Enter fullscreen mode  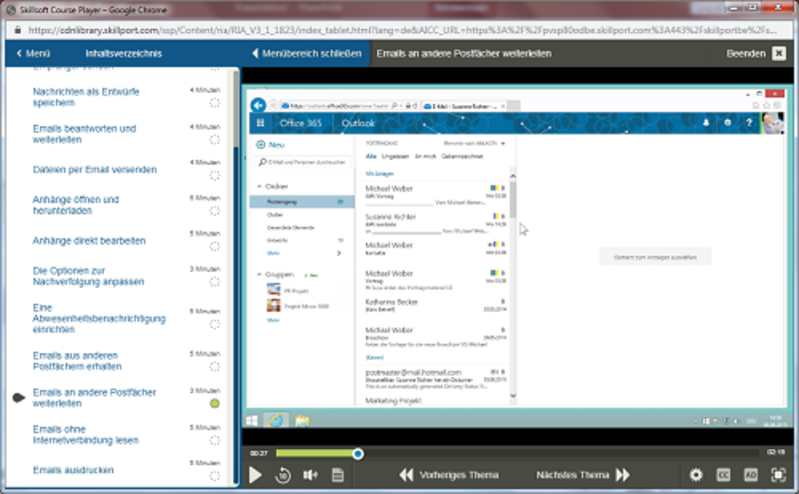[x=778, y=475]
